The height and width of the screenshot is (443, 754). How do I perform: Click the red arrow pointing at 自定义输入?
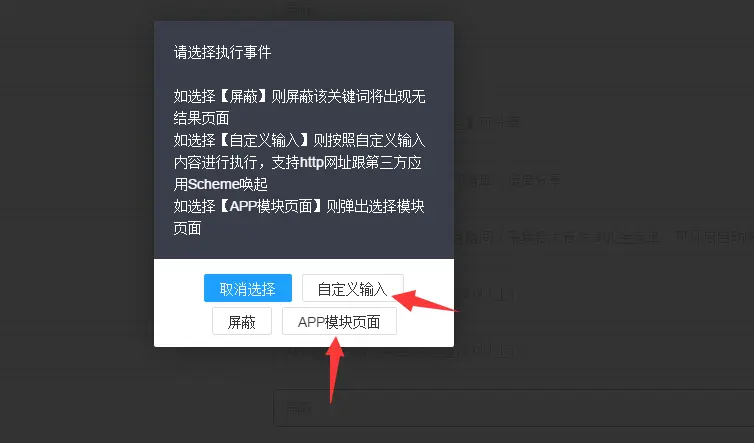[423, 300]
